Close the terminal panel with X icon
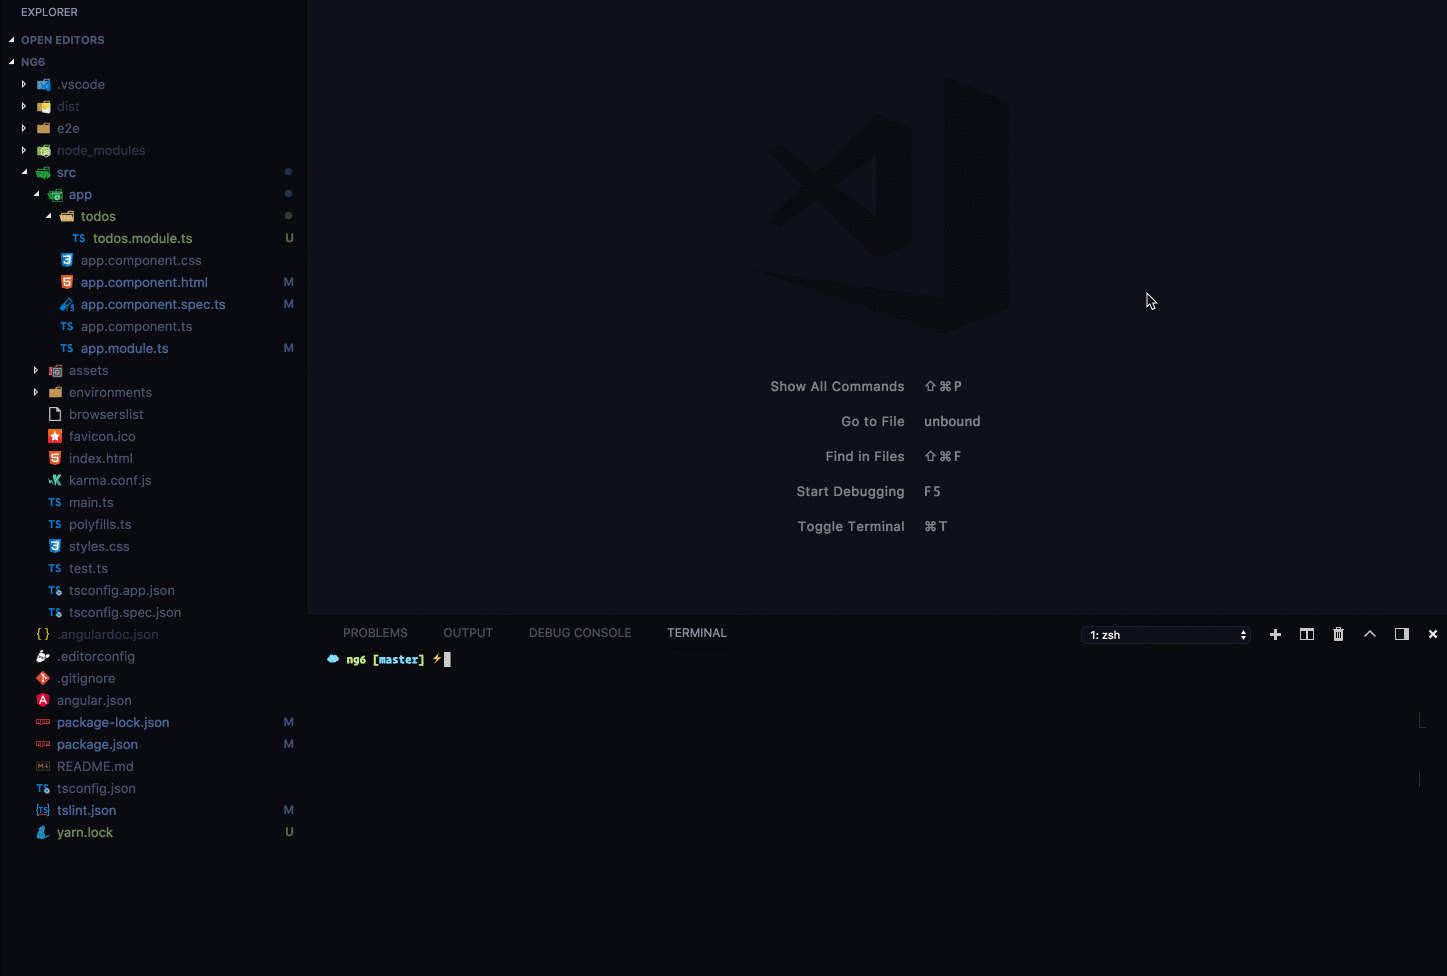 [1433, 634]
